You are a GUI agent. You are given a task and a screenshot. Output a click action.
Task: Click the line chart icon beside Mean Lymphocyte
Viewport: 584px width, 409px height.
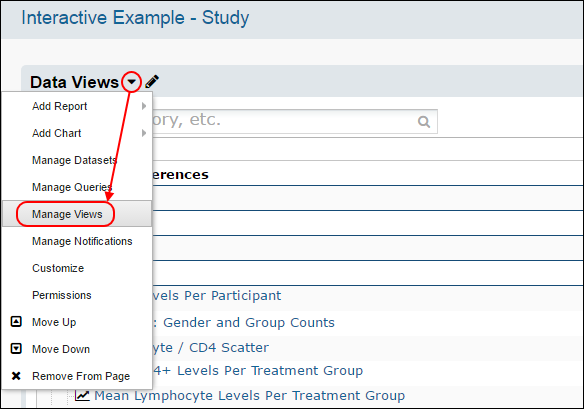(82, 395)
